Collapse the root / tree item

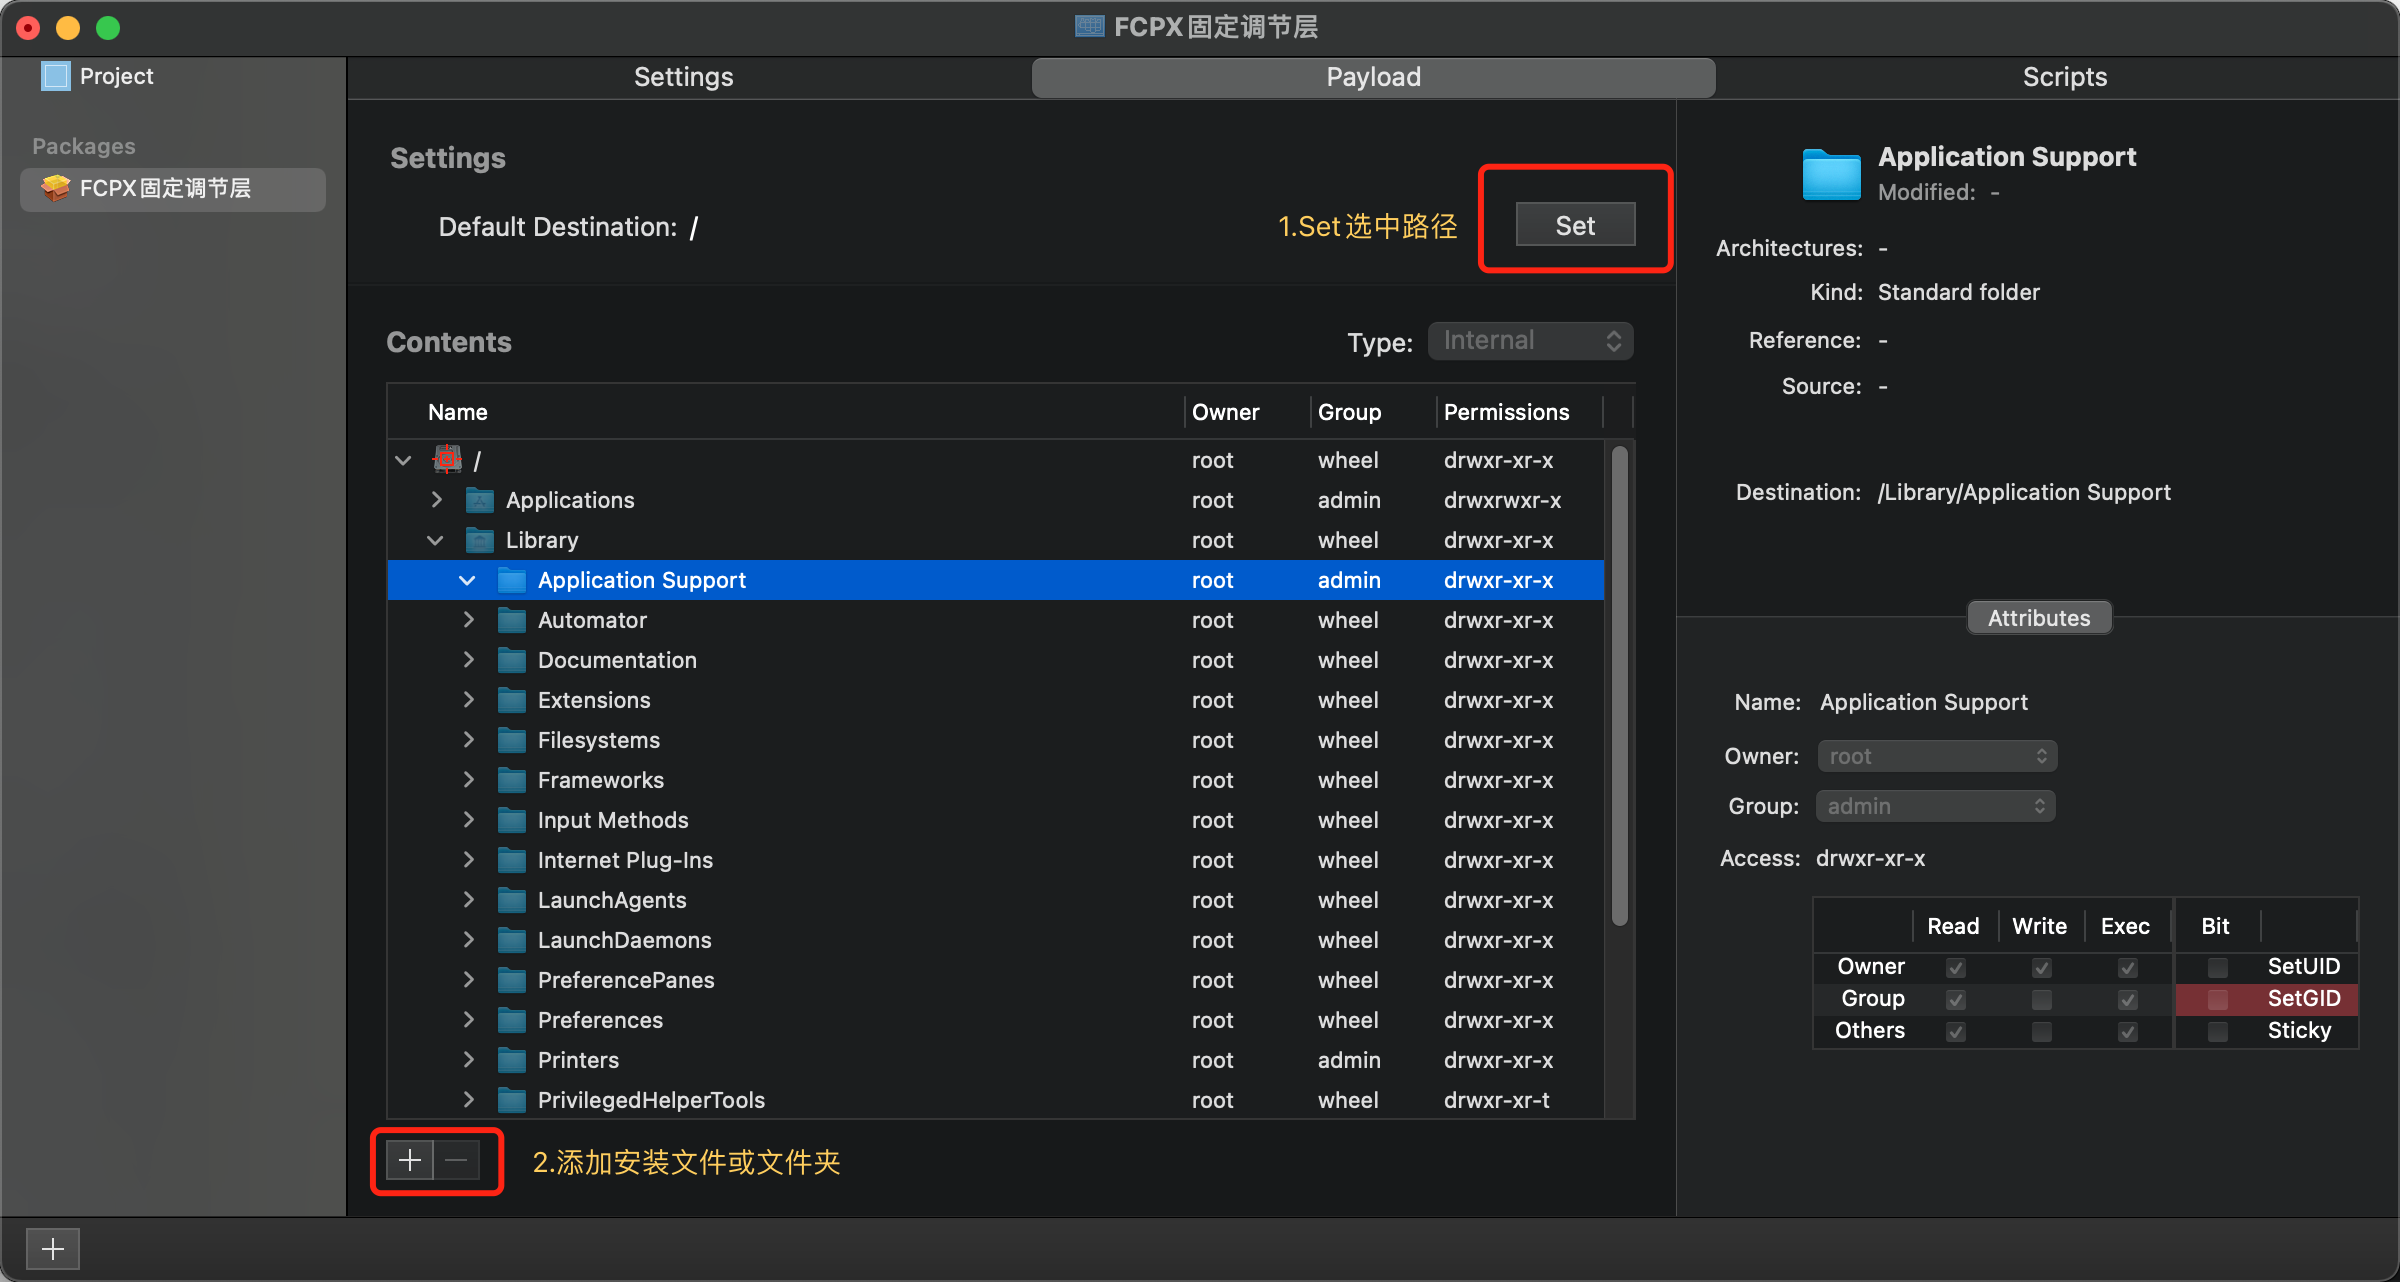point(403,460)
